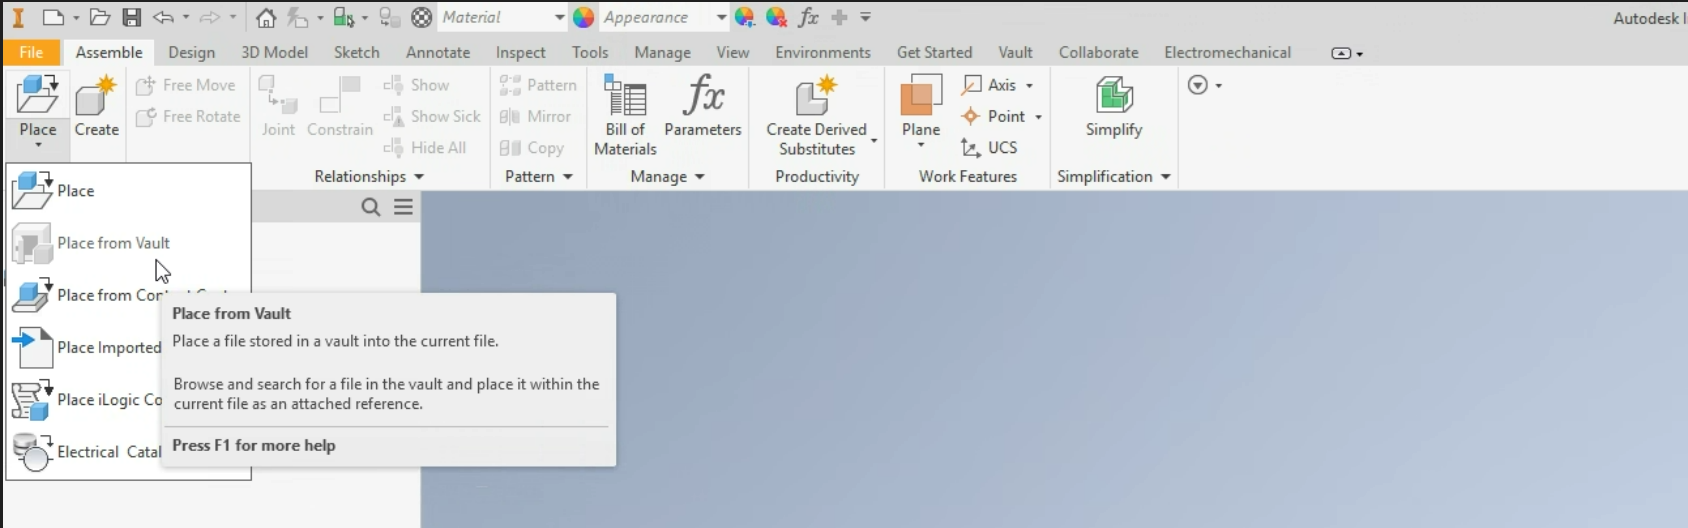Image resolution: width=1688 pixels, height=528 pixels.
Task: Click the checkered sphere material icon
Action: point(422,17)
